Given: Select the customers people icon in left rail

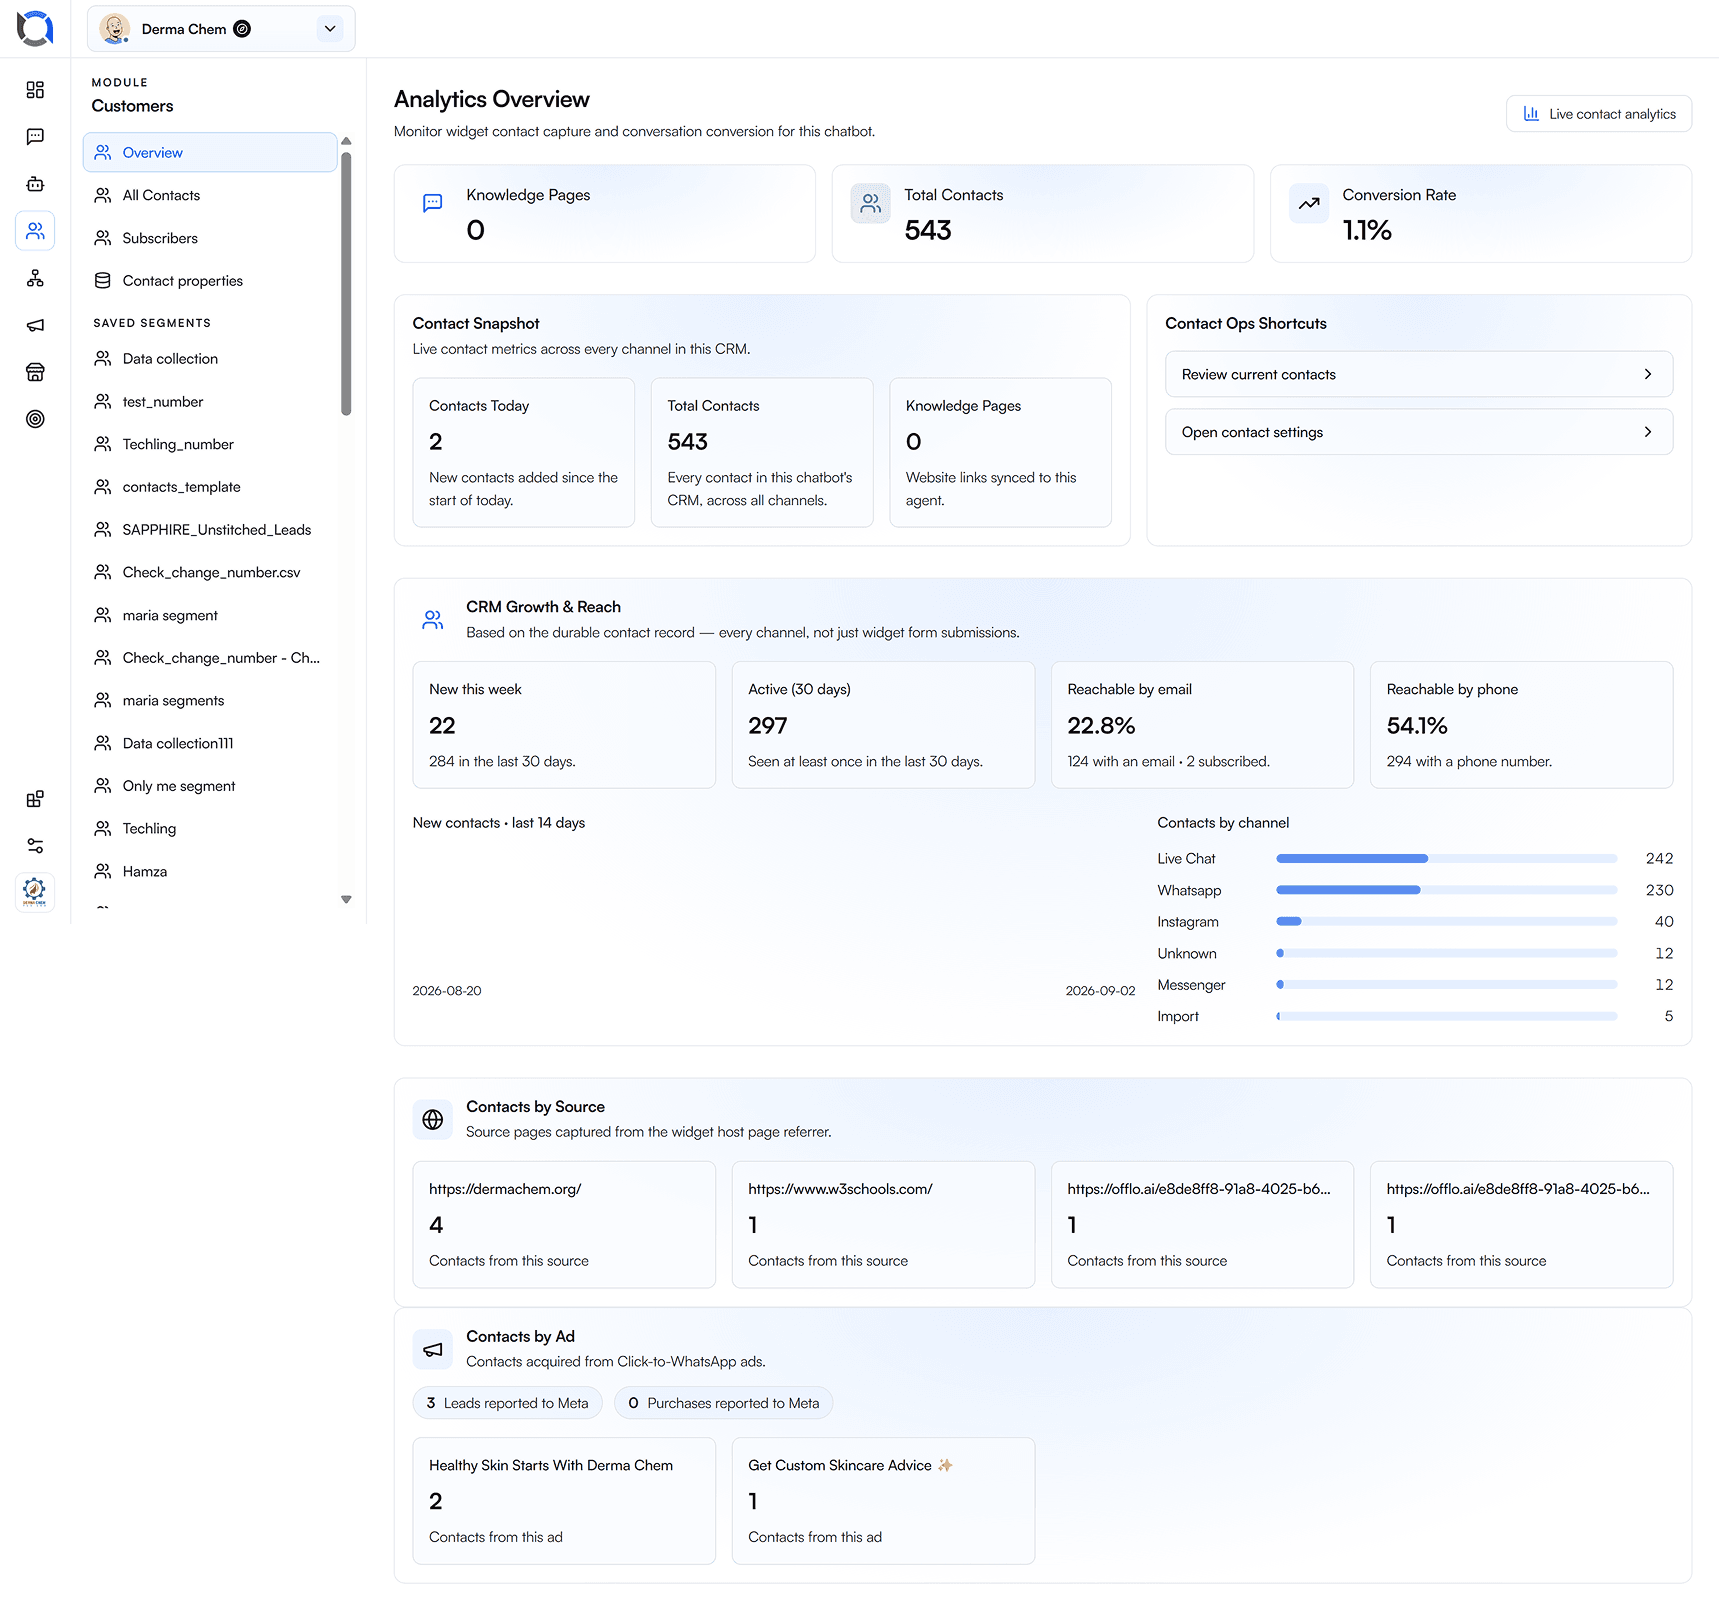Looking at the screenshot, I should pos(35,231).
